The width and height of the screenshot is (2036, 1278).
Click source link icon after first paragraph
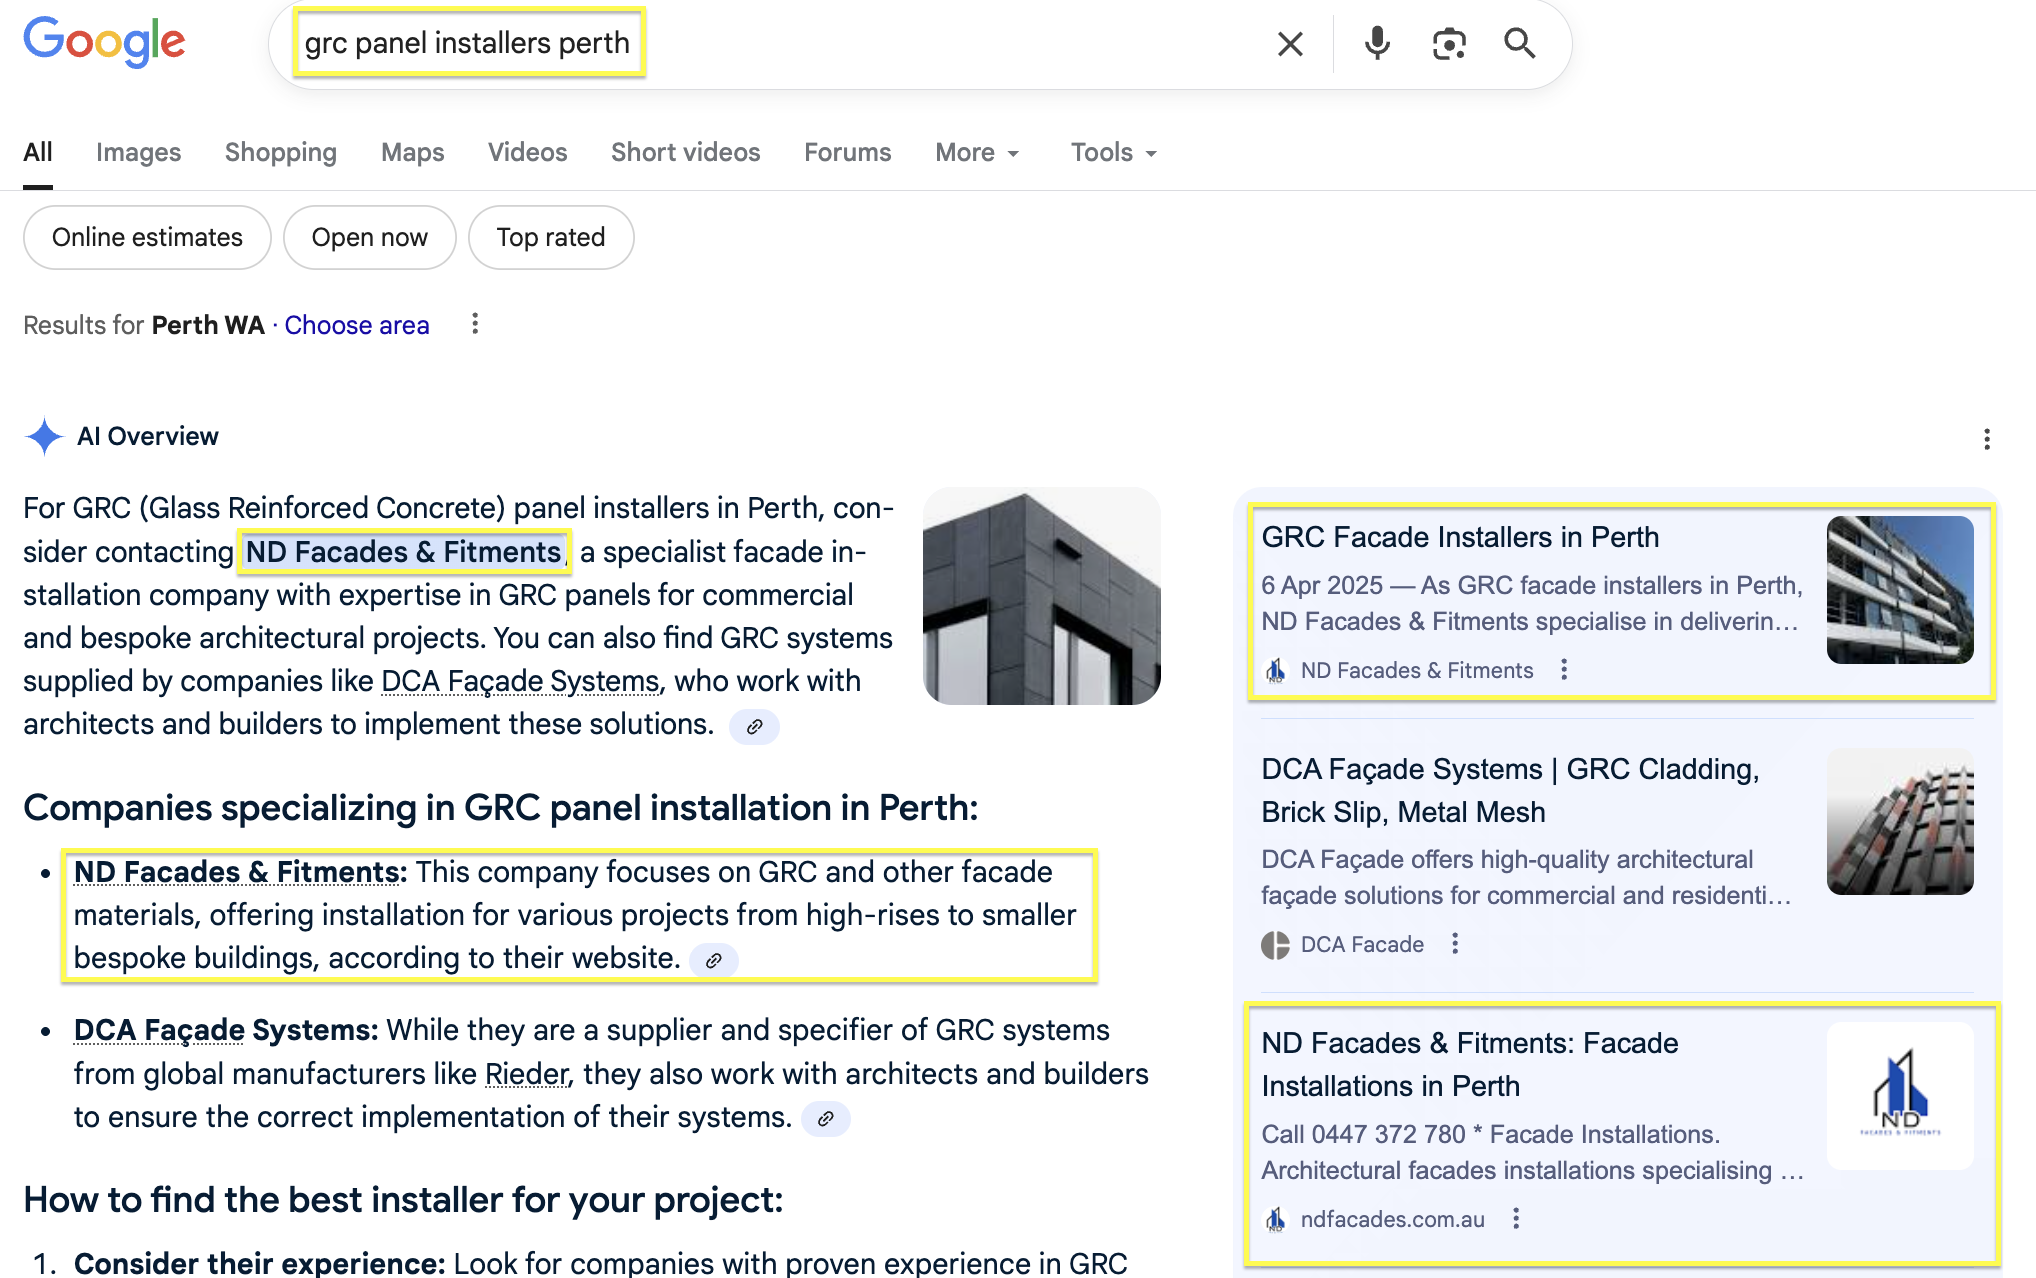755,727
